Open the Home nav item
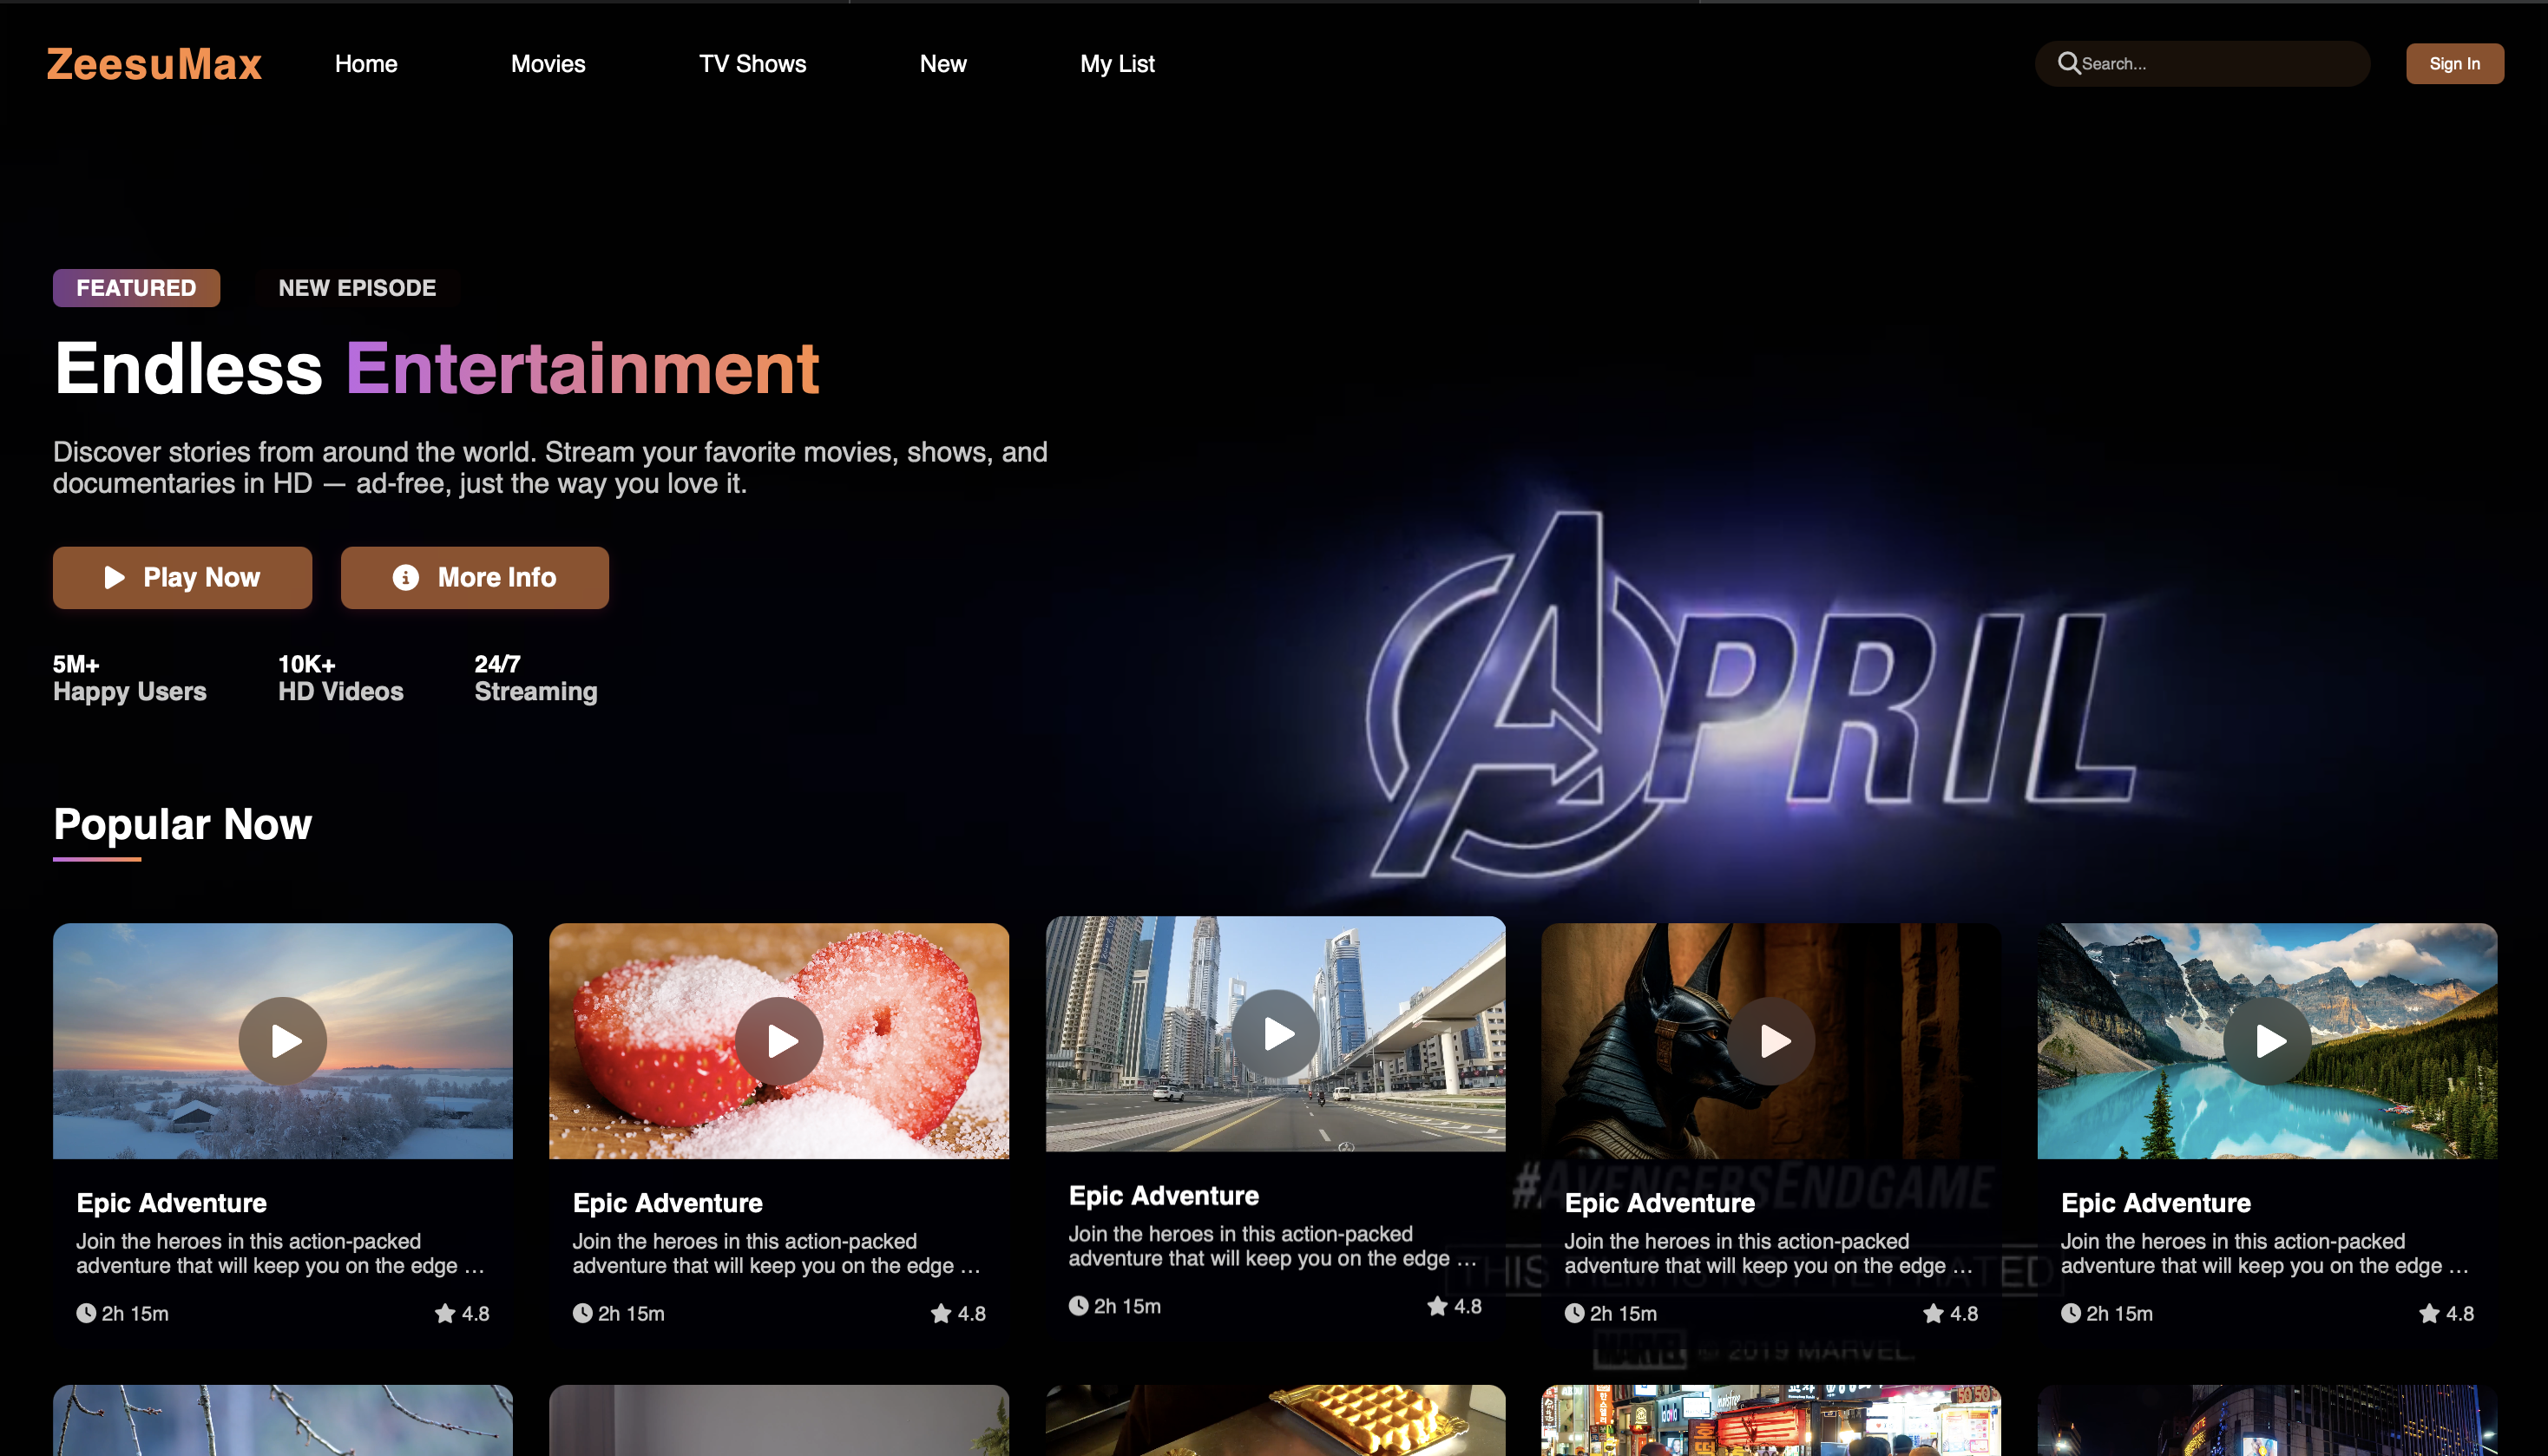This screenshot has width=2548, height=1456. pos(366,64)
